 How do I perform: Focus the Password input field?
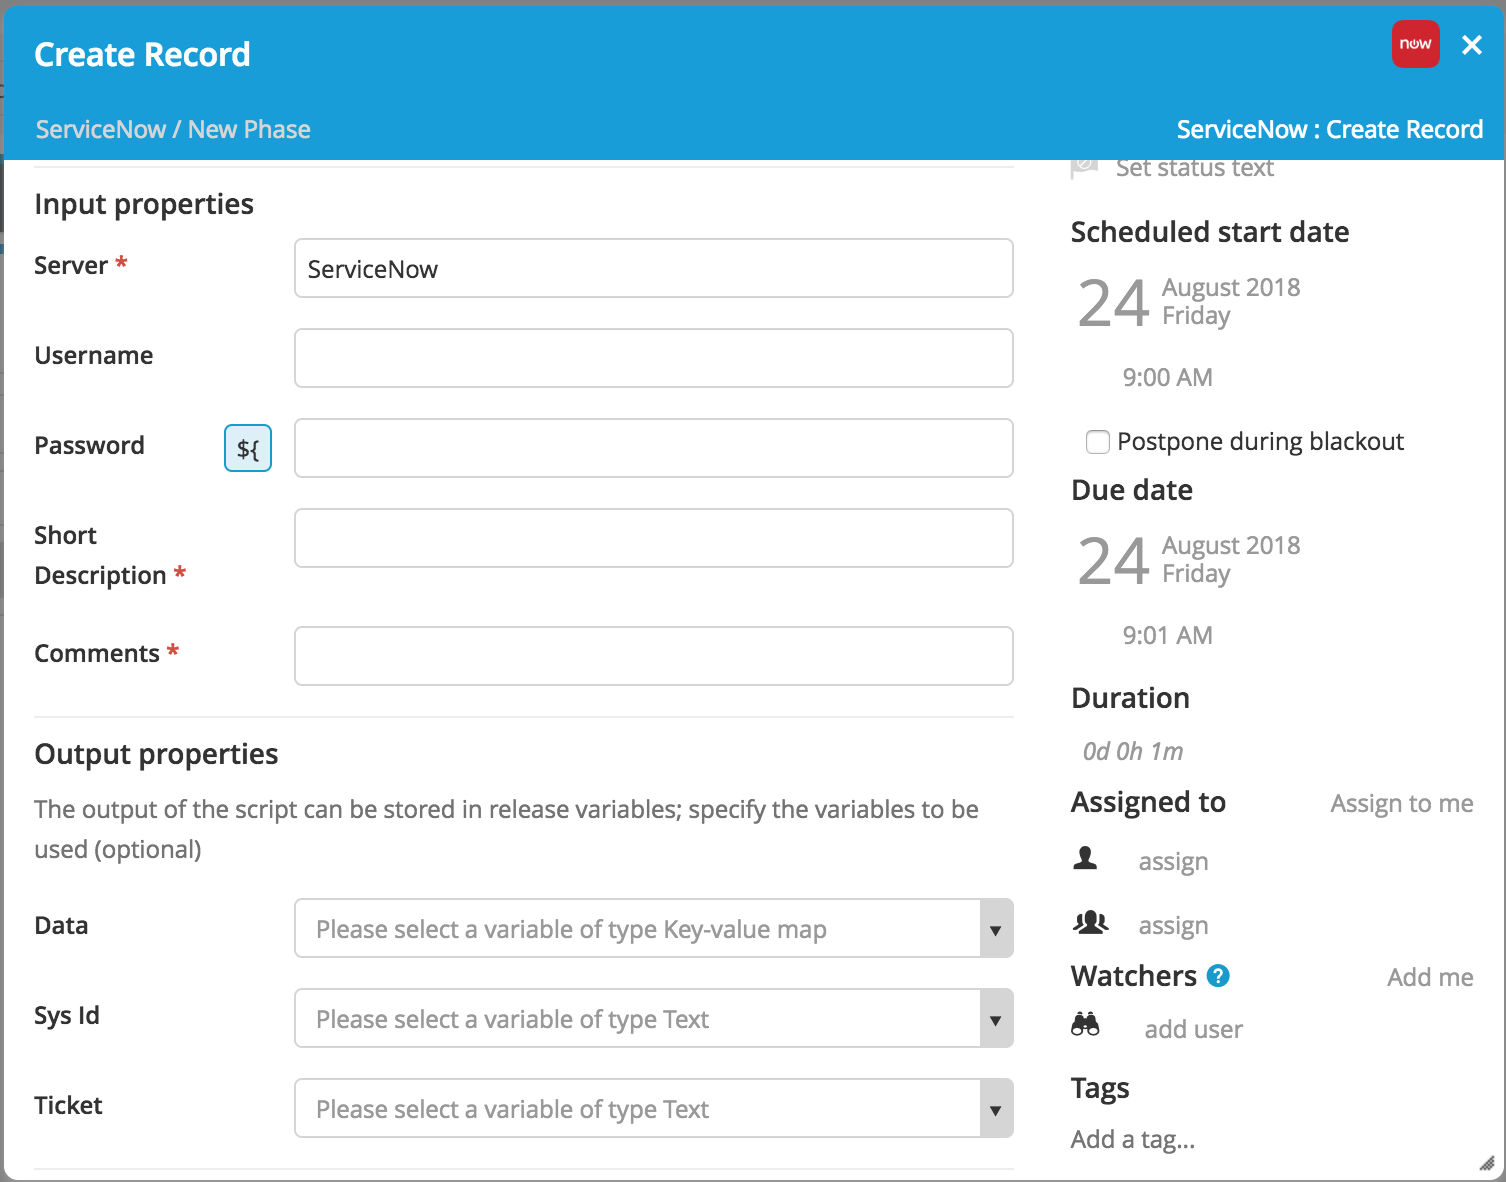[654, 448]
